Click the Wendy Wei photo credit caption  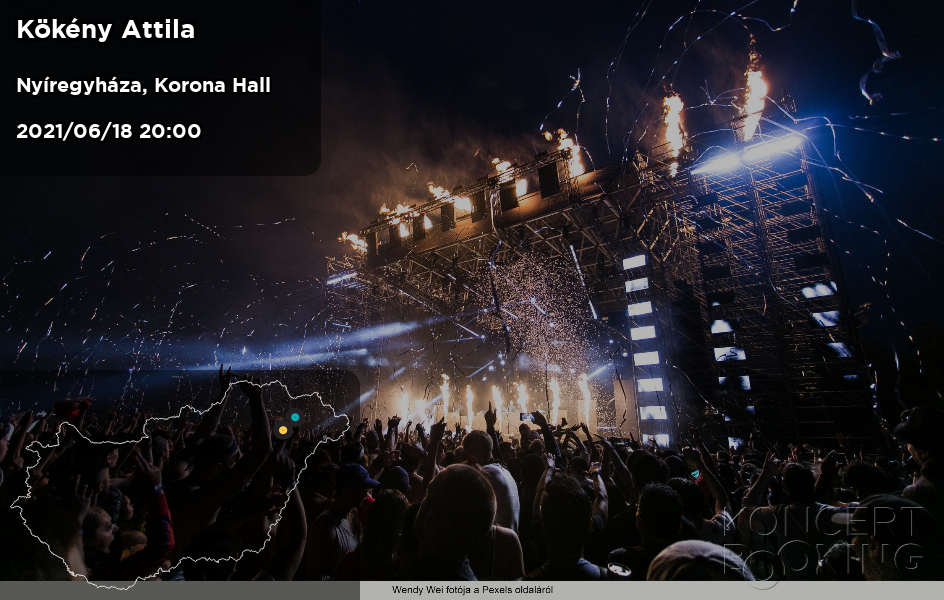click(x=472, y=590)
